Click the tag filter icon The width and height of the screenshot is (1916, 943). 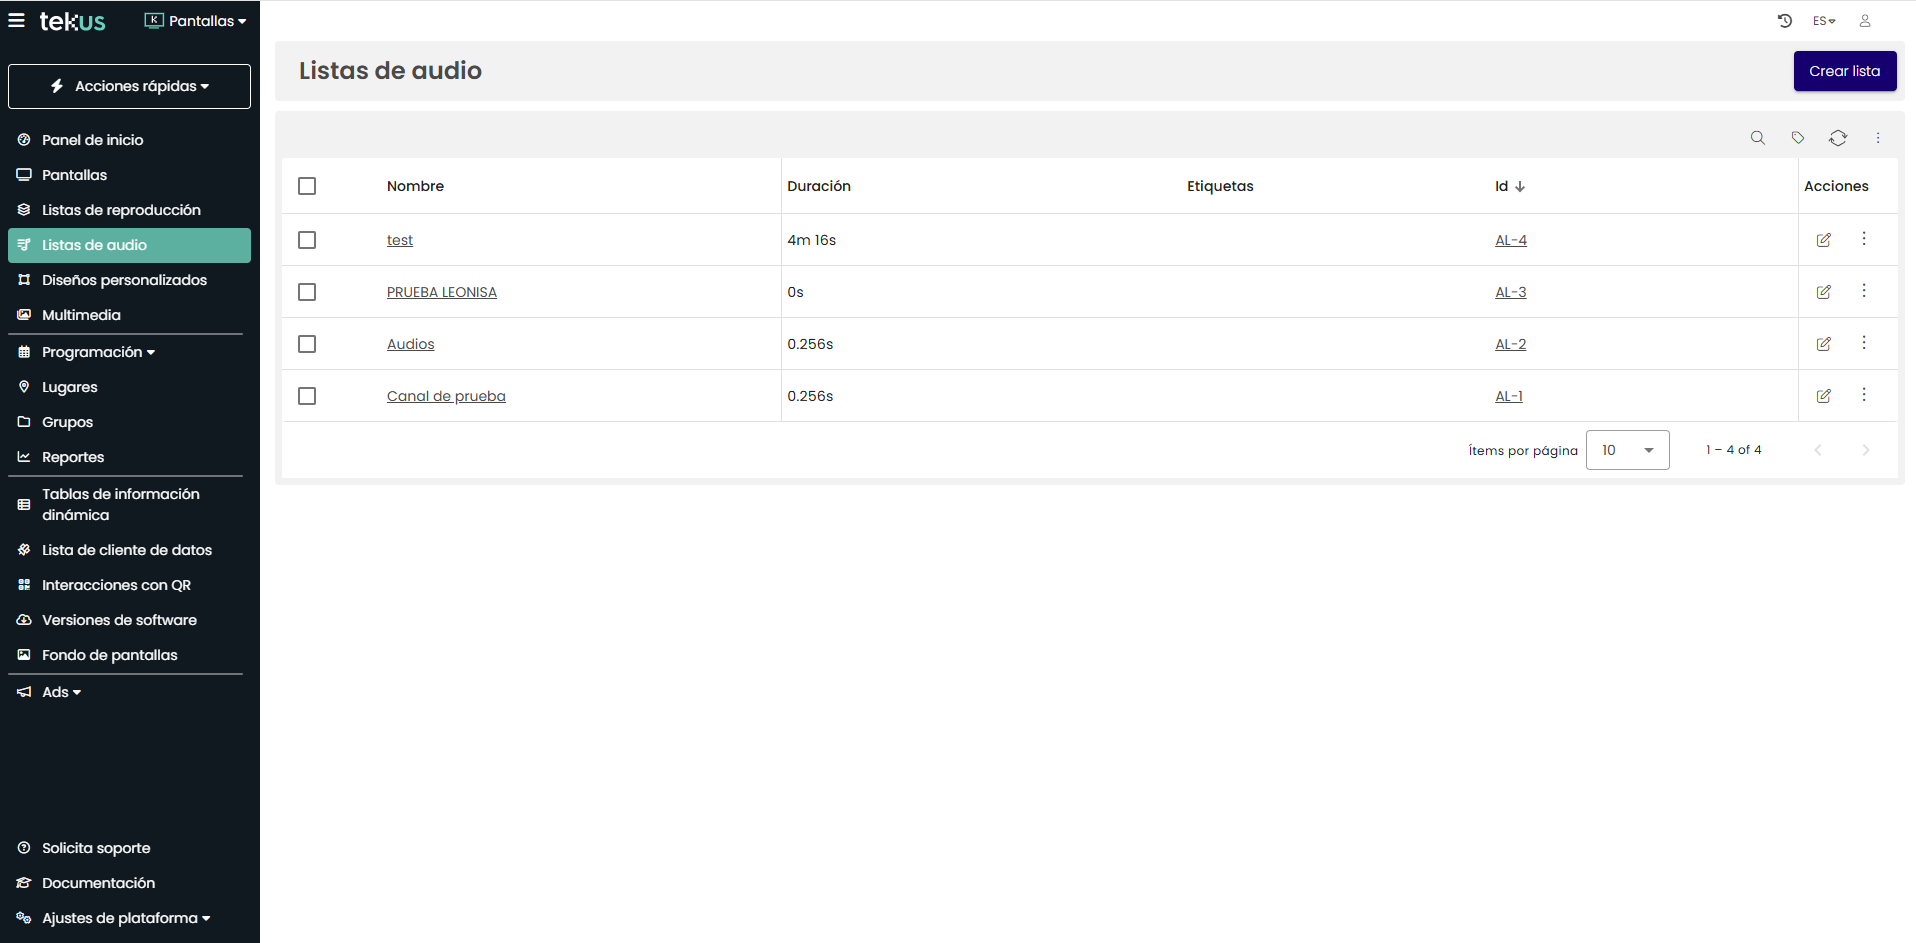click(x=1797, y=138)
